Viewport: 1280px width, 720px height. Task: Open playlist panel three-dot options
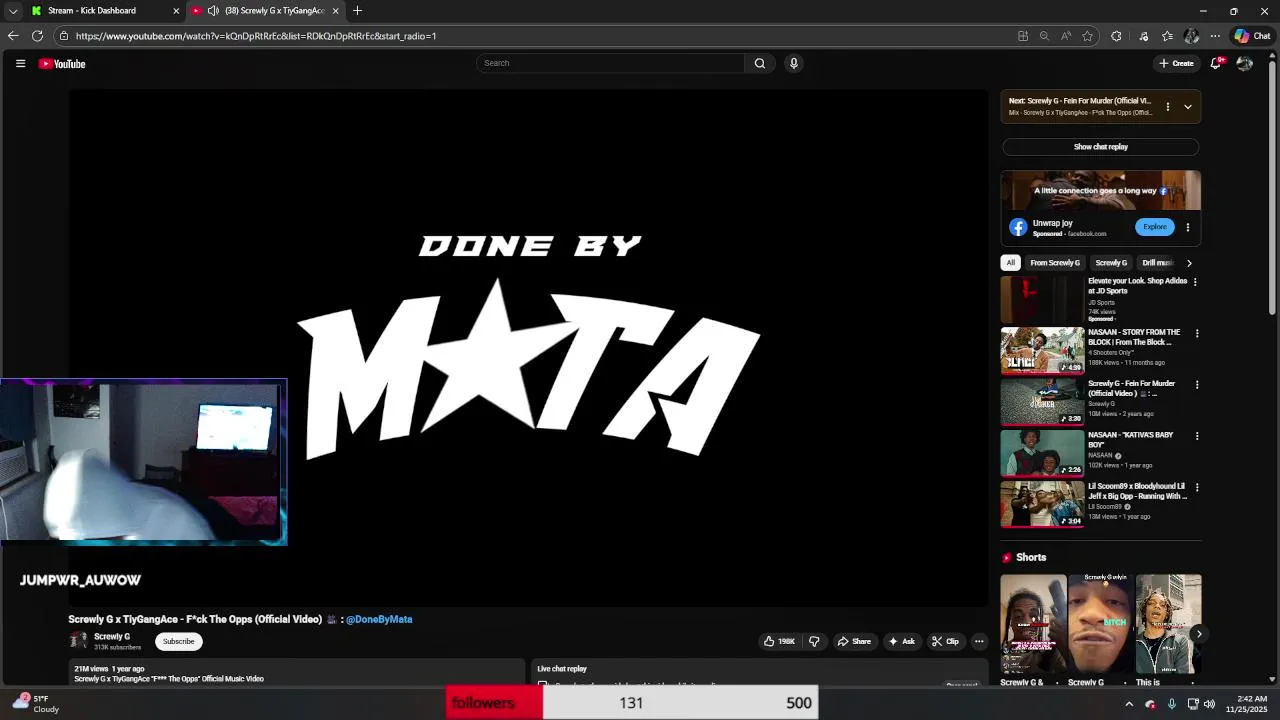(x=1168, y=107)
